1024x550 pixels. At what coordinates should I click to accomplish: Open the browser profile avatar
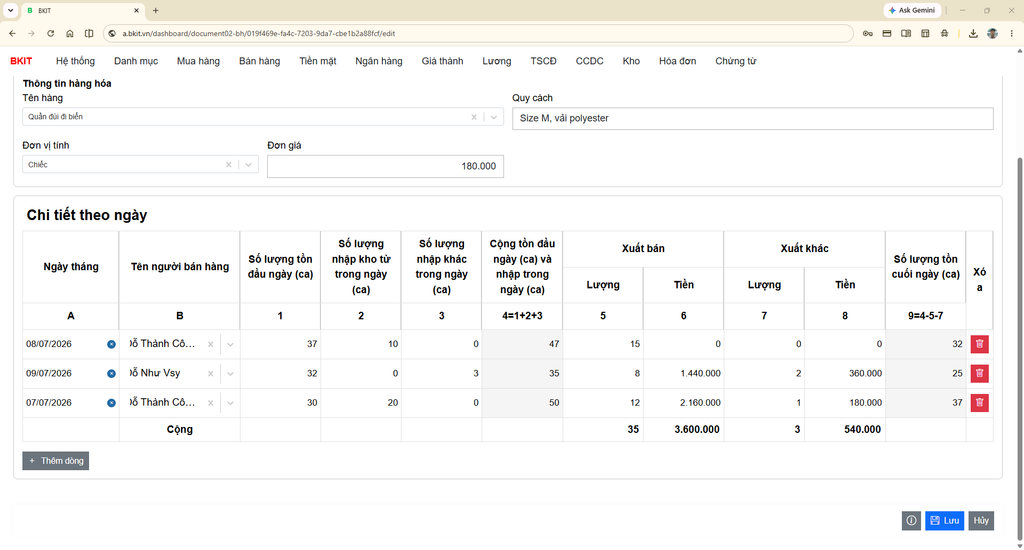coord(993,33)
